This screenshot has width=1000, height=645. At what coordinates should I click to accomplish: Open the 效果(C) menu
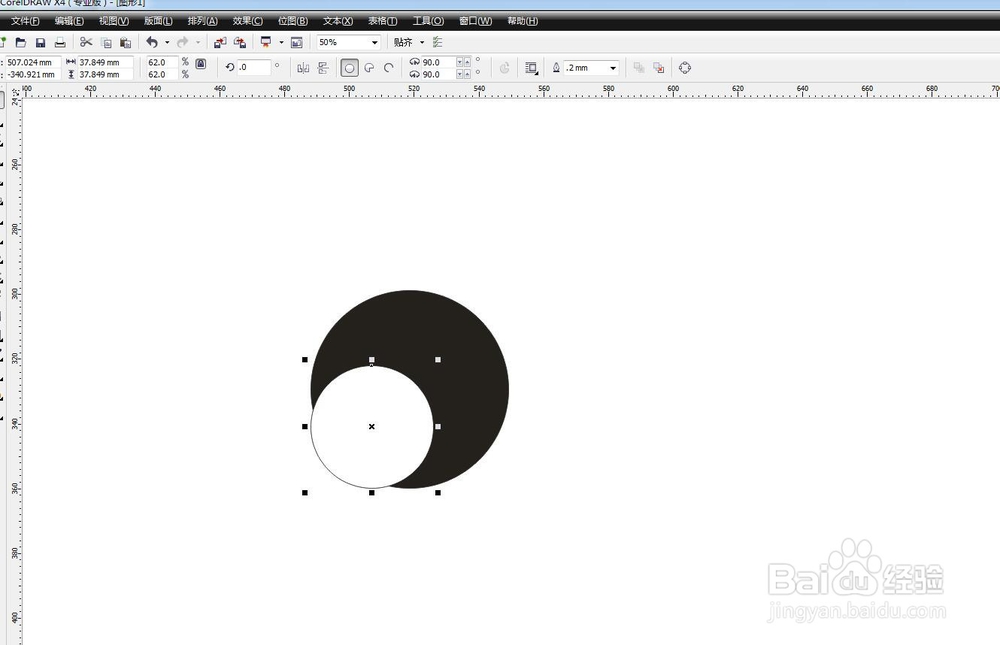(x=247, y=21)
